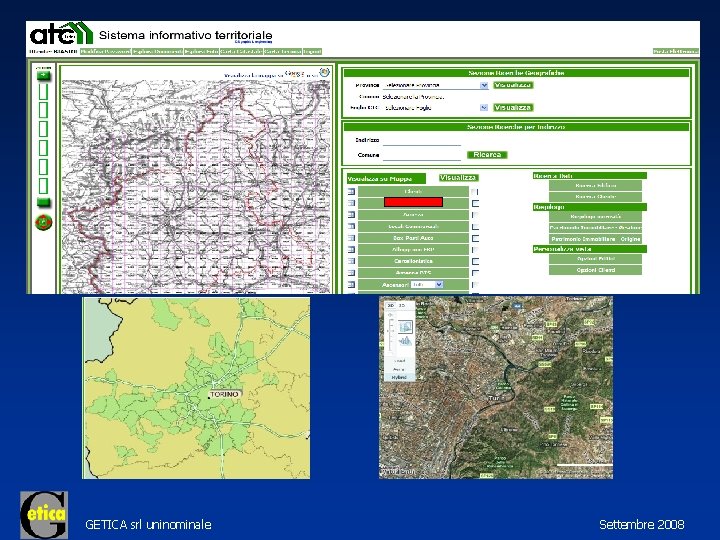
Task: Click the zoom-out green button below zoom levels
Action: [x=44, y=202]
